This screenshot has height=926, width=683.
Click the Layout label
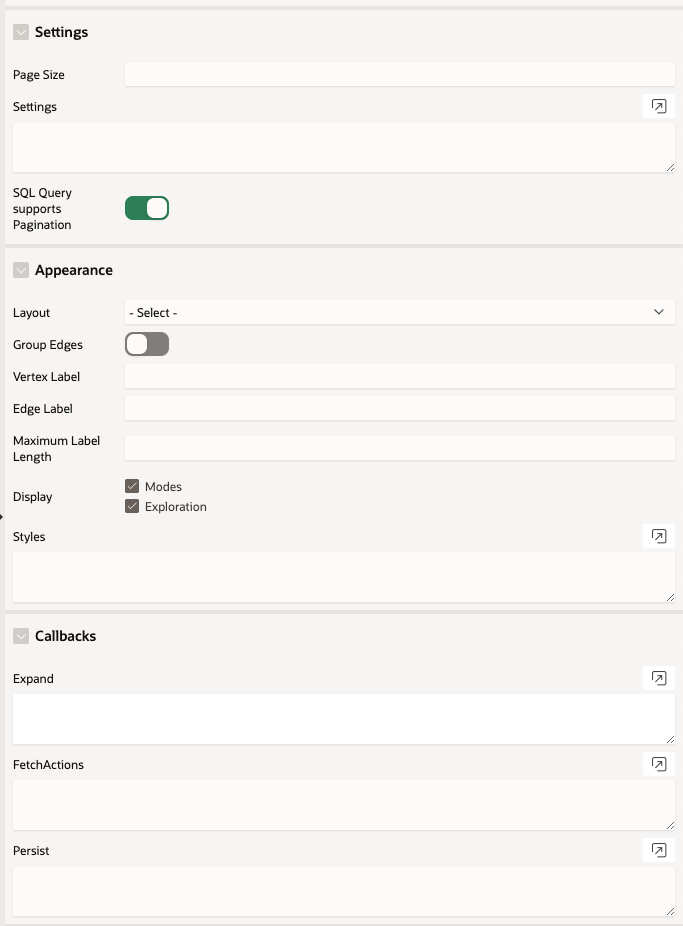point(31,313)
